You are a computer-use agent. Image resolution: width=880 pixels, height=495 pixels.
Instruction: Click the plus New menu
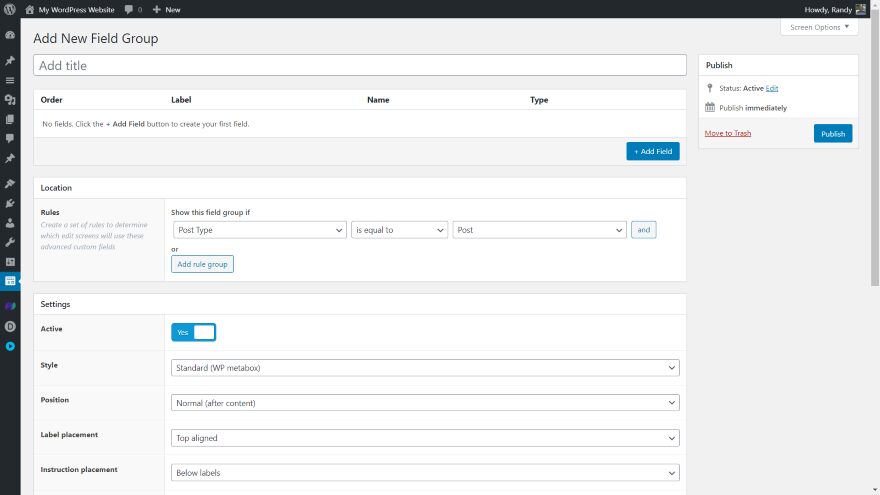click(166, 10)
